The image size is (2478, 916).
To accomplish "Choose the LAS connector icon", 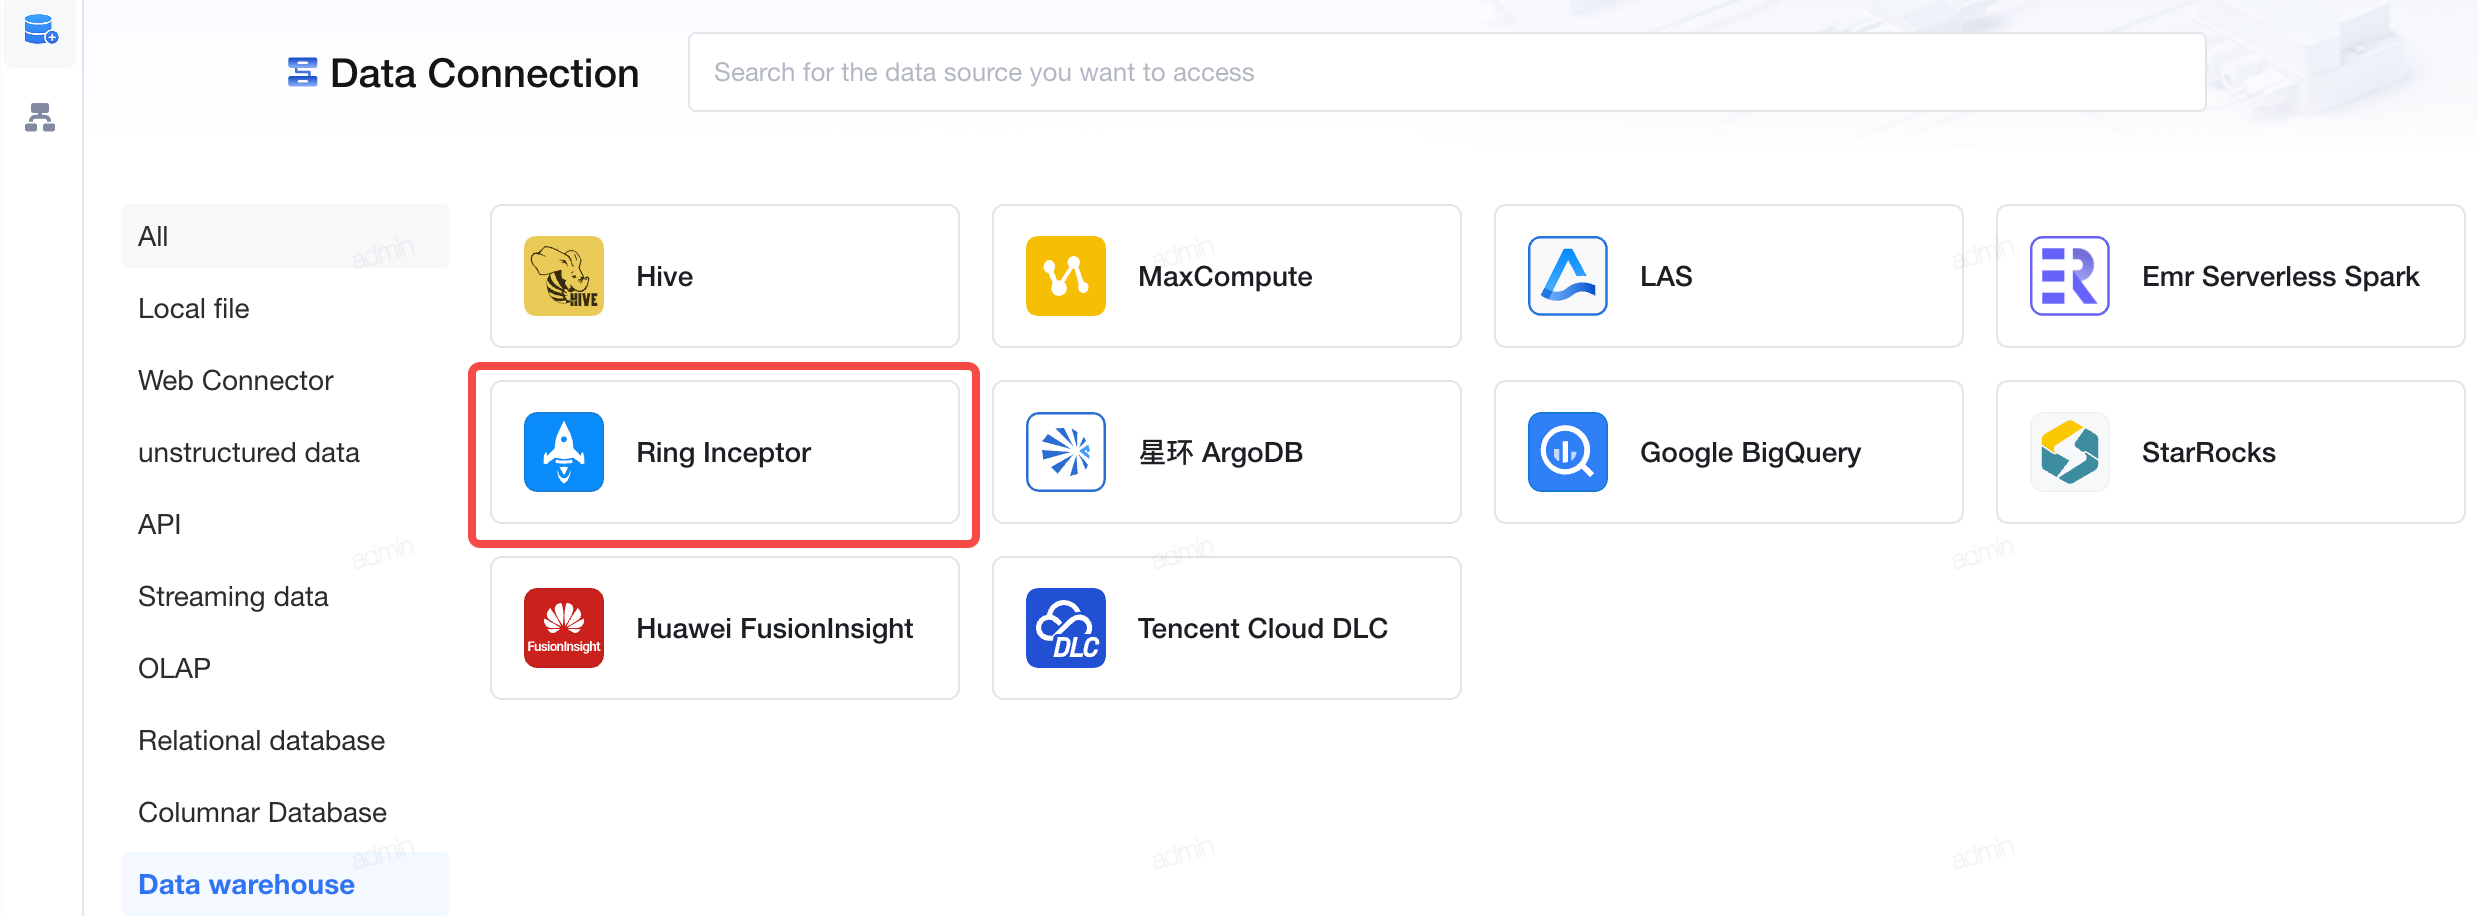I will pyautogui.click(x=1568, y=276).
